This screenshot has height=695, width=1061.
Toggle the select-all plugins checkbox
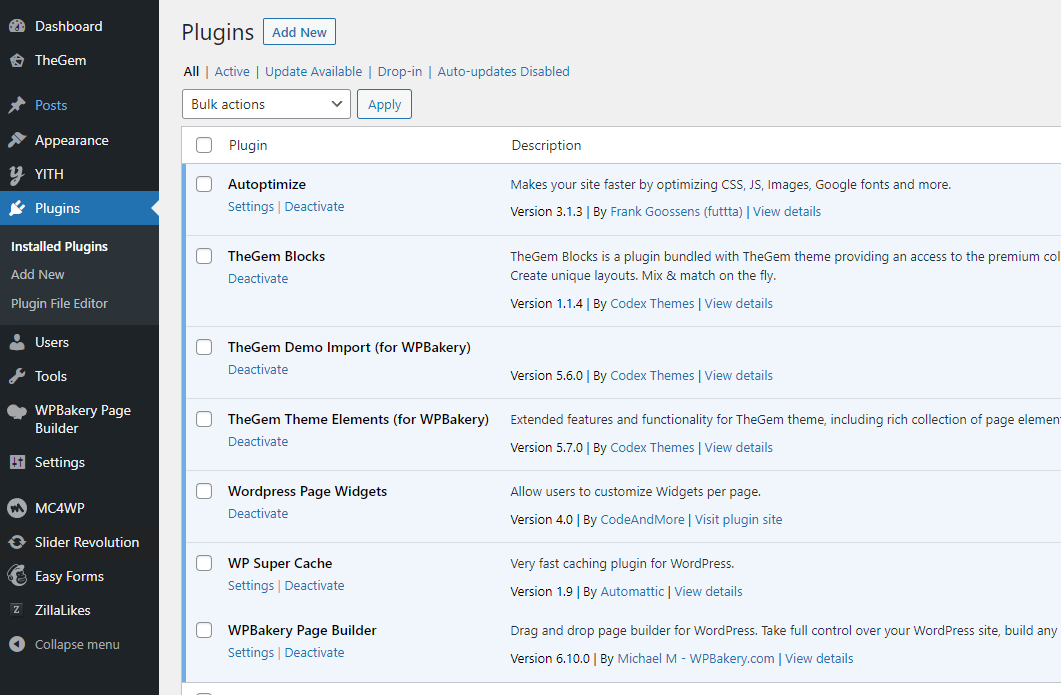coord(204,145)
